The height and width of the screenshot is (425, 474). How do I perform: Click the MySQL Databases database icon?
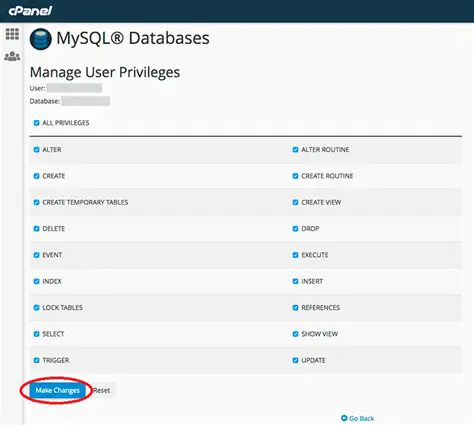pyautogui.click(x=41, y=39)
